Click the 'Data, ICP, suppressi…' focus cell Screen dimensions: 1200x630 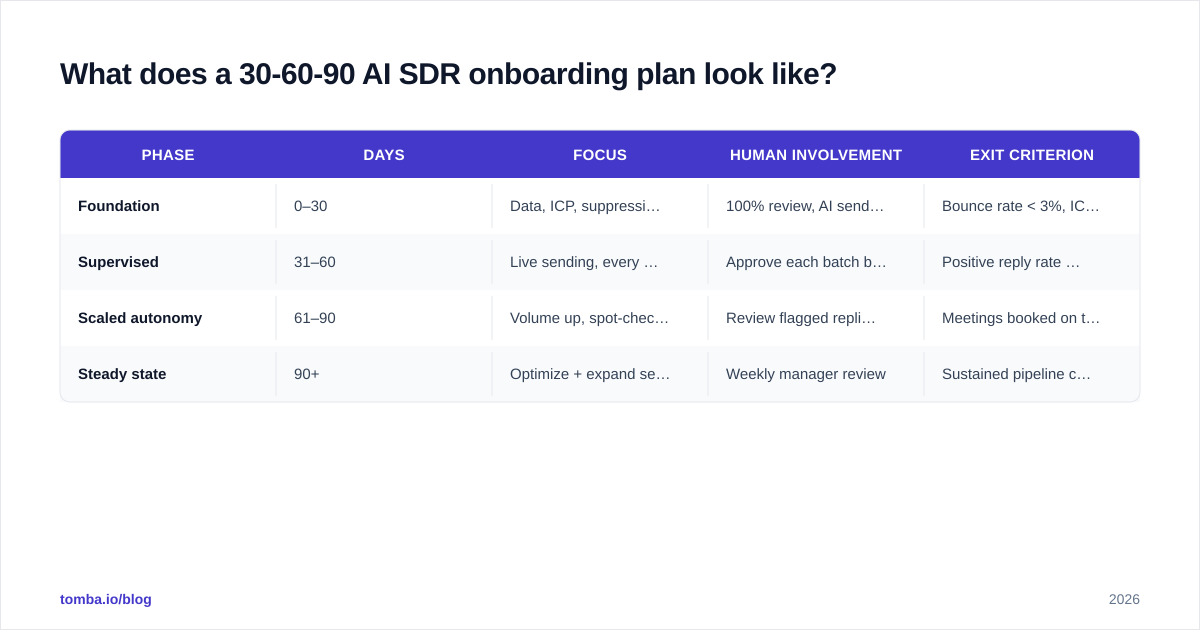[x=600, y=206]
